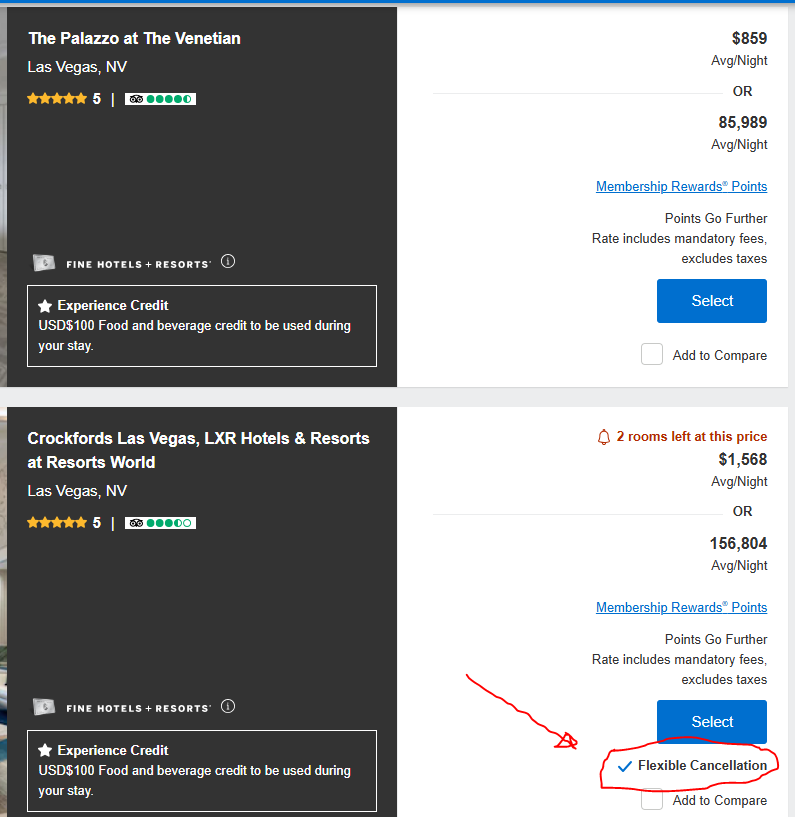This screenshot has height=817, width=795.
Task: Click the bell icon for rooms left alert
Action: (603, 437)
